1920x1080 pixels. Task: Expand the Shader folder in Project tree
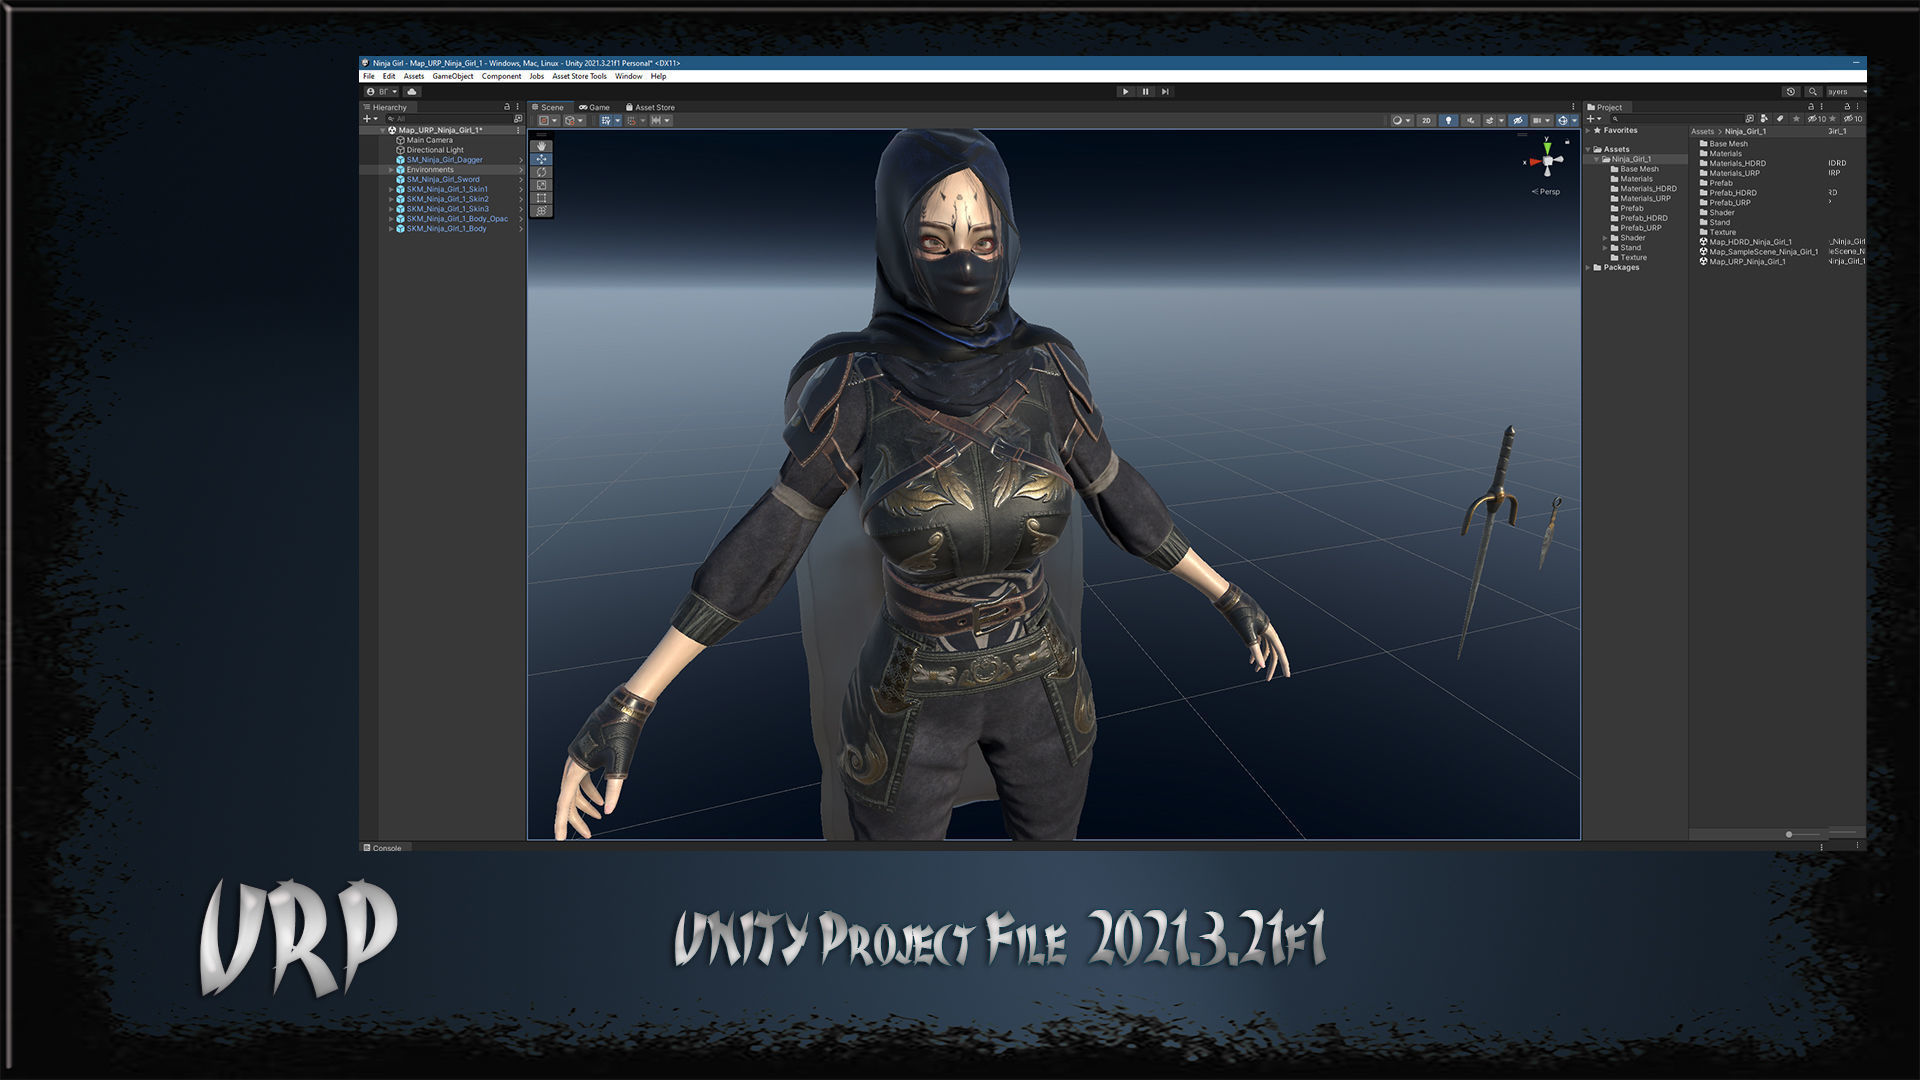(x=1605, y=238)
